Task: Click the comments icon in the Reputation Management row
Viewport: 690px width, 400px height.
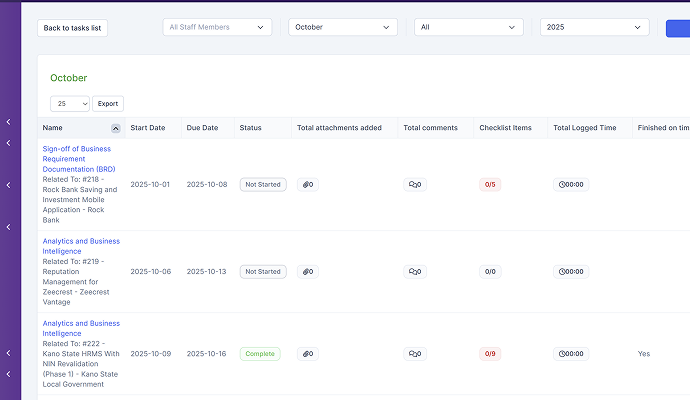Action: 415,272
